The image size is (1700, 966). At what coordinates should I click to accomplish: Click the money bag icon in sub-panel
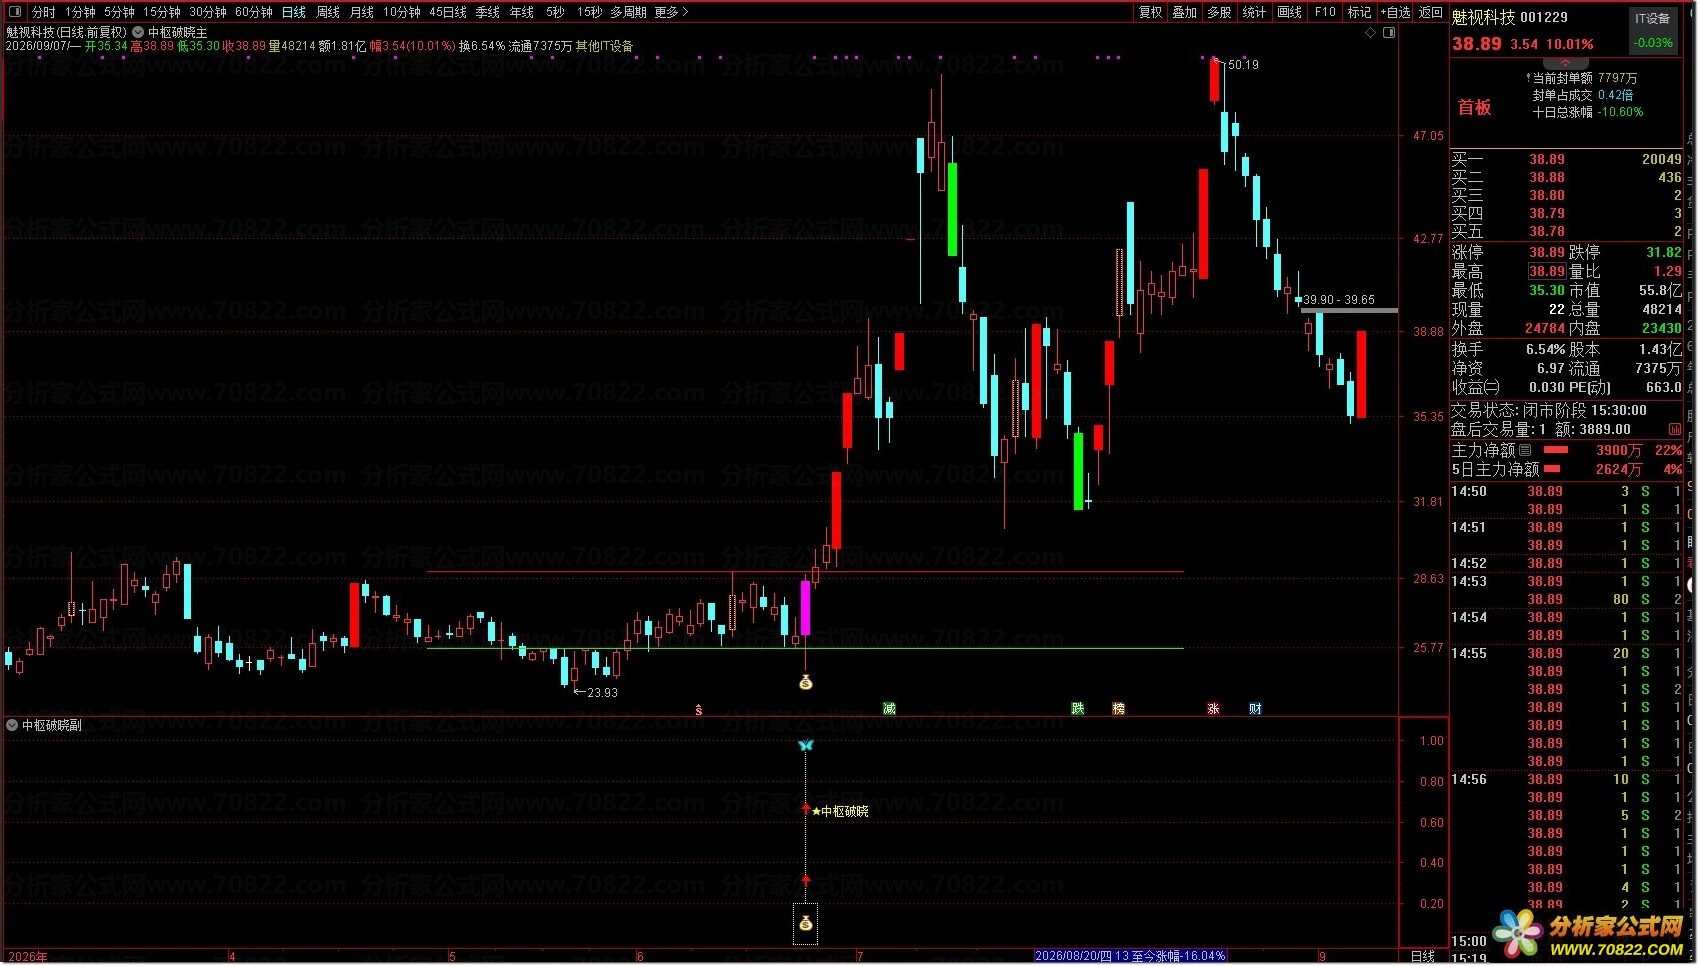click(806, 924)
